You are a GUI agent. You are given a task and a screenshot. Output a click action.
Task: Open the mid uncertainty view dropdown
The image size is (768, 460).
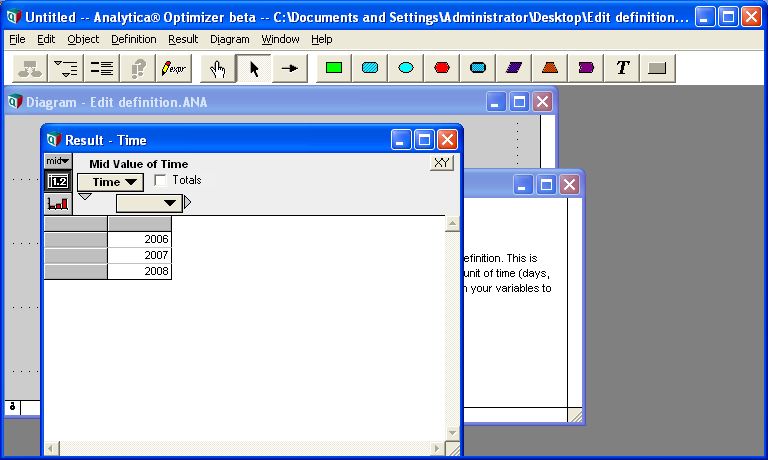coord(58,161)
